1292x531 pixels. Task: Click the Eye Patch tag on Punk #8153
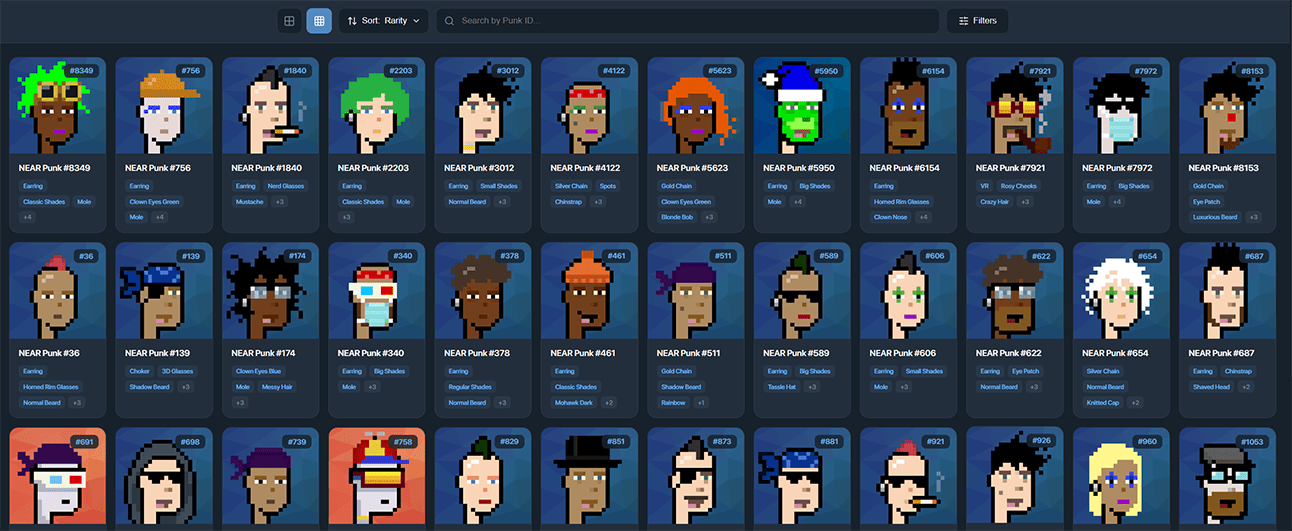coord(1206,202)
